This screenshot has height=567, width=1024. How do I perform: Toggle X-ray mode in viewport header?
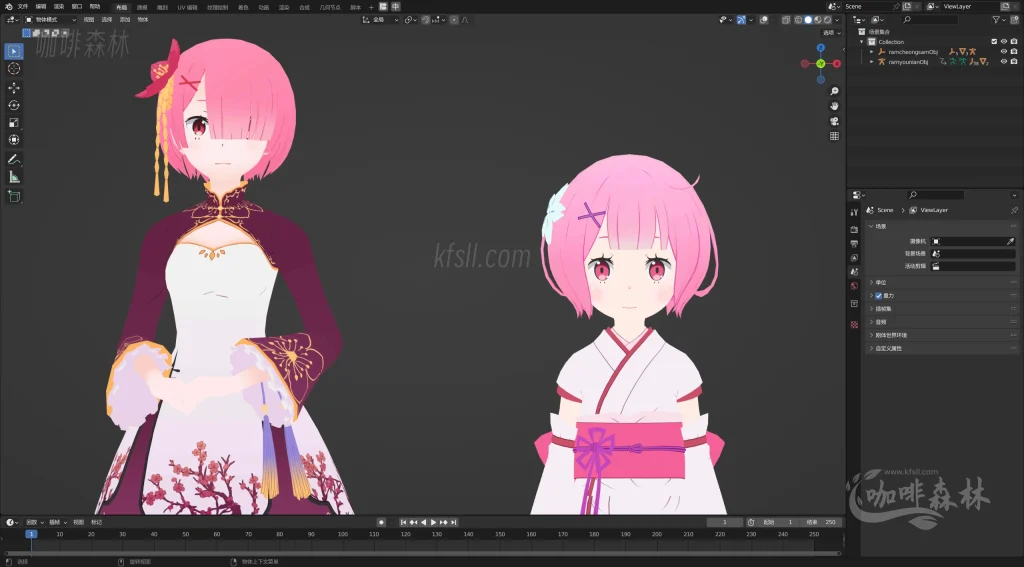[786, 20]
